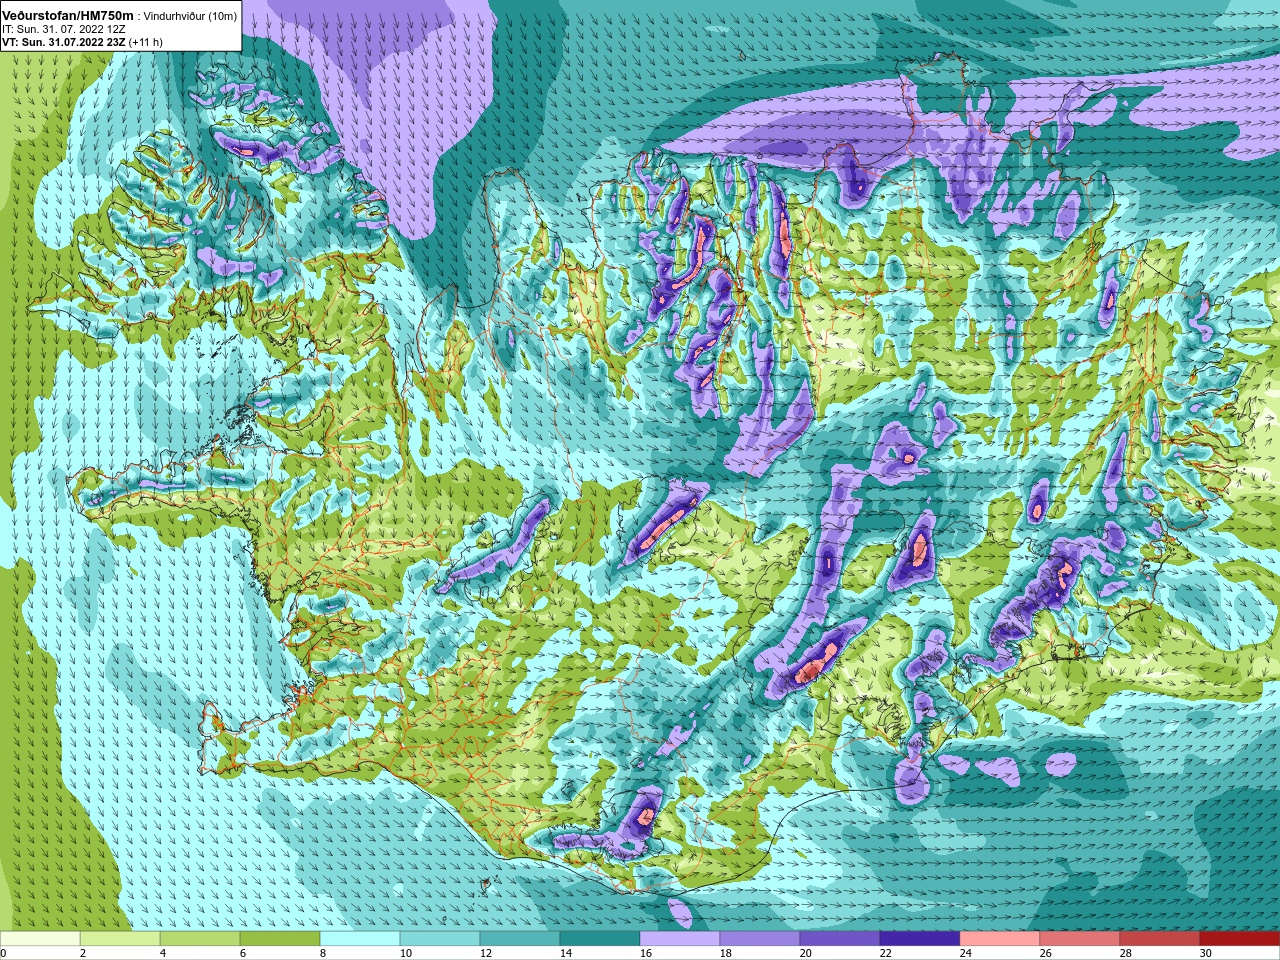Screen dimensions: 1280x960
Task: Click the dark red 30+ legend swatch
Action: tap(1240, 938)
